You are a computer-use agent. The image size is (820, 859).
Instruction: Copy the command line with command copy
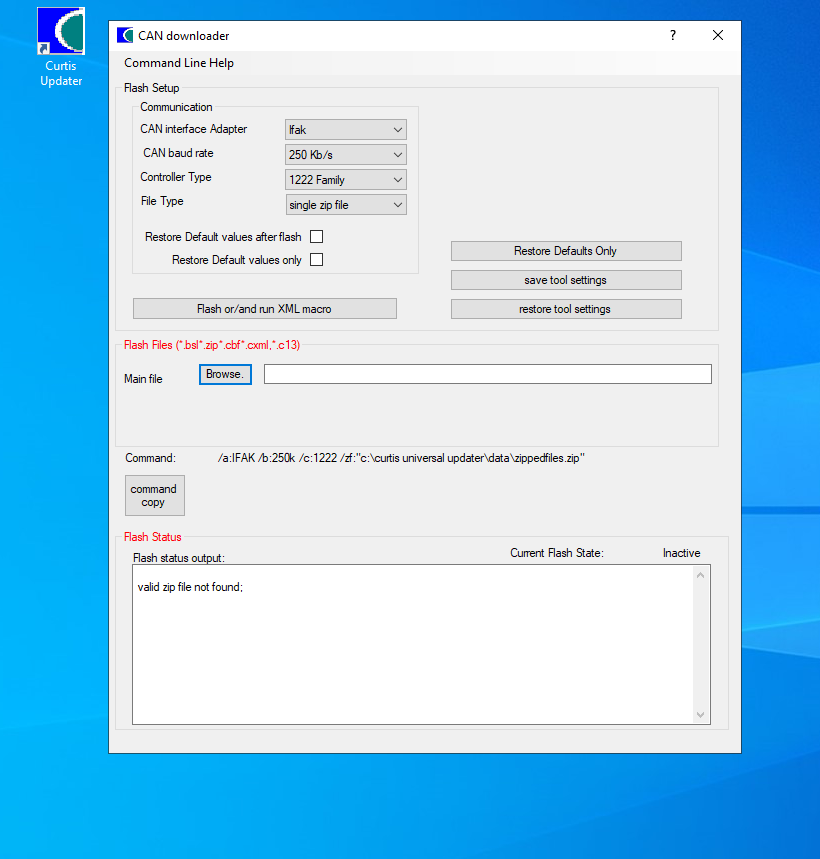[154, 494]
